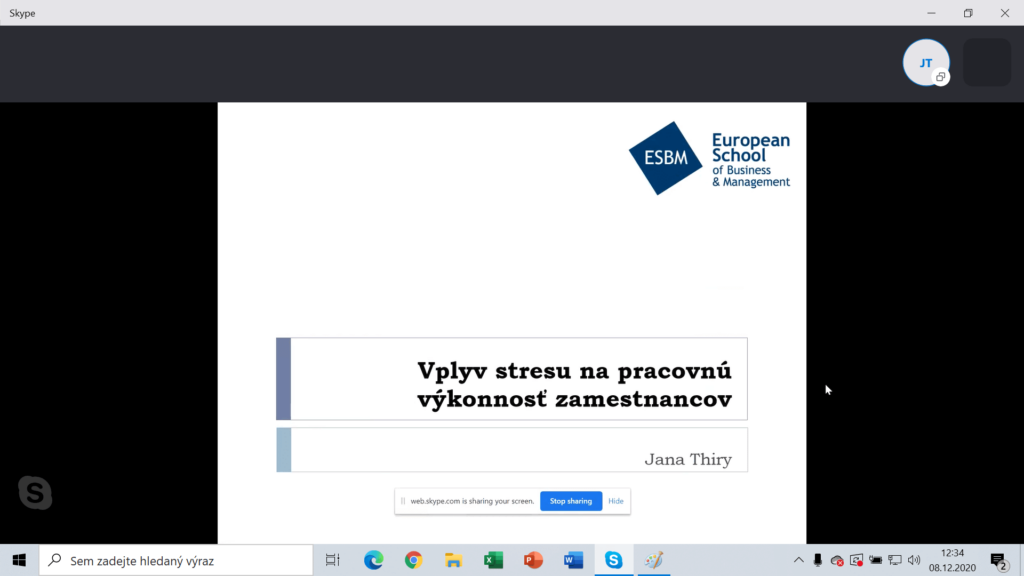Open PowerPoint from taskbar
1024x576 pixels.
534,560
